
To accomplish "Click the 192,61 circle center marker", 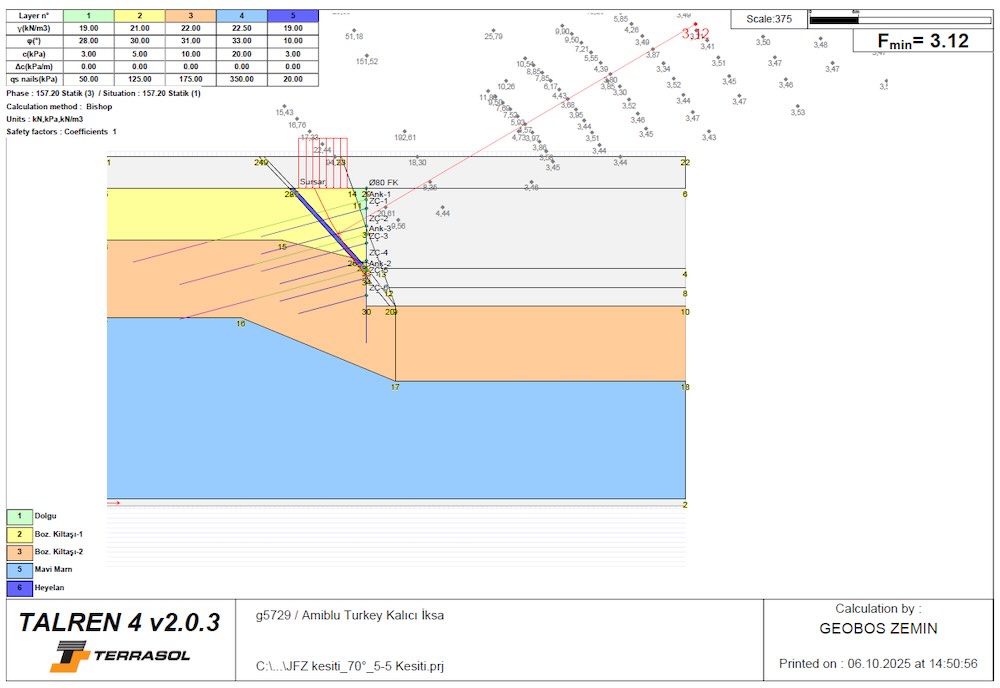I will tap(405, 131).
